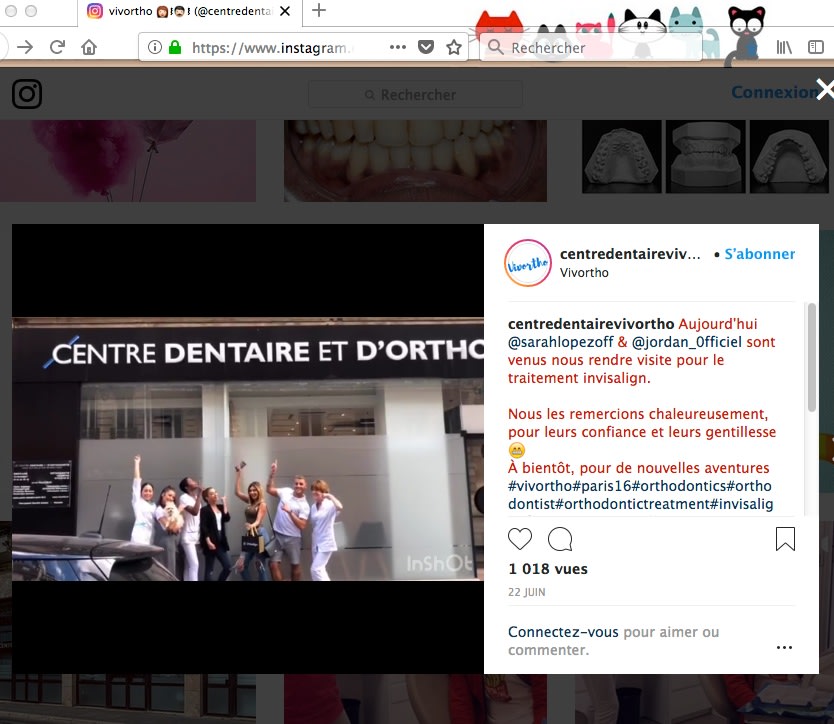Like the post with the heart icon
The width and height of the screenshot is (834, 724).
tap(520, 540)
